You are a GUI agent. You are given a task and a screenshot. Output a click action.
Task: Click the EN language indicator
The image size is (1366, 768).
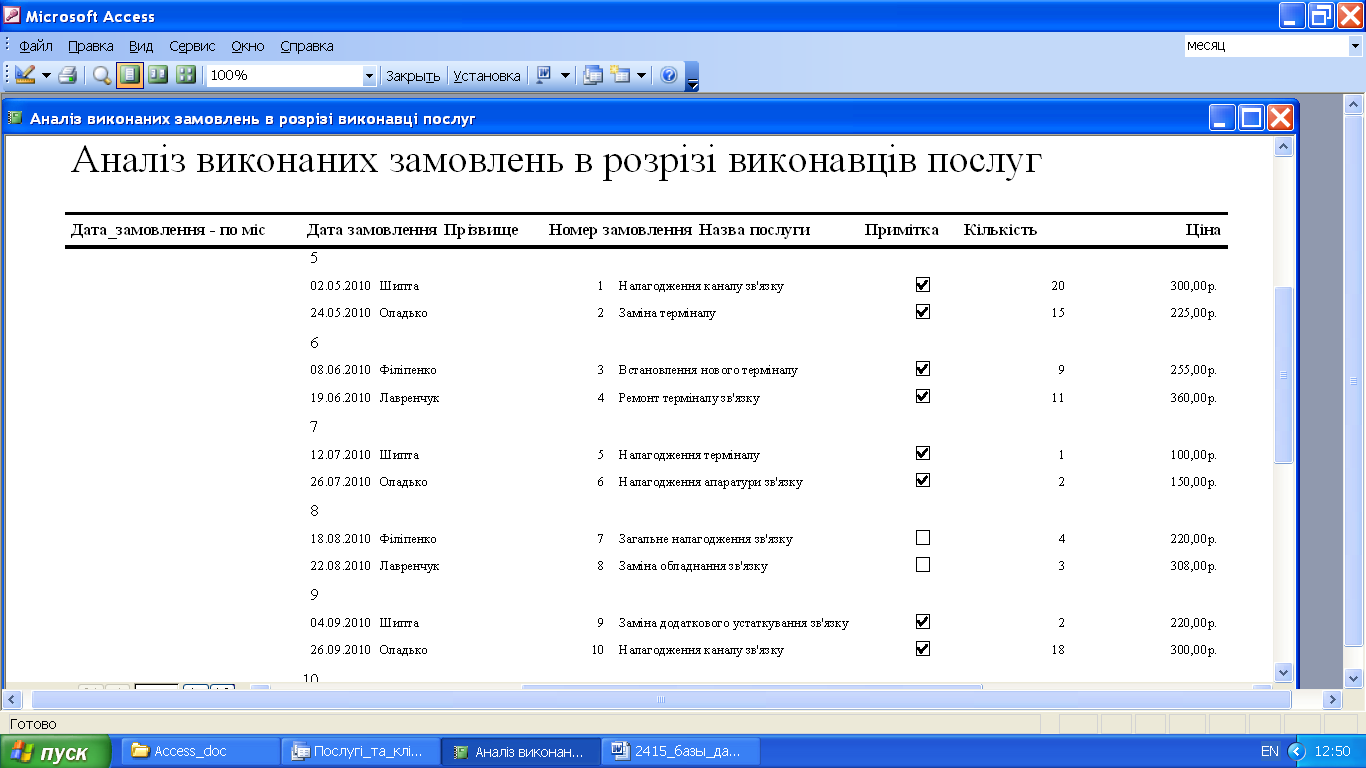click(1269, 751)
